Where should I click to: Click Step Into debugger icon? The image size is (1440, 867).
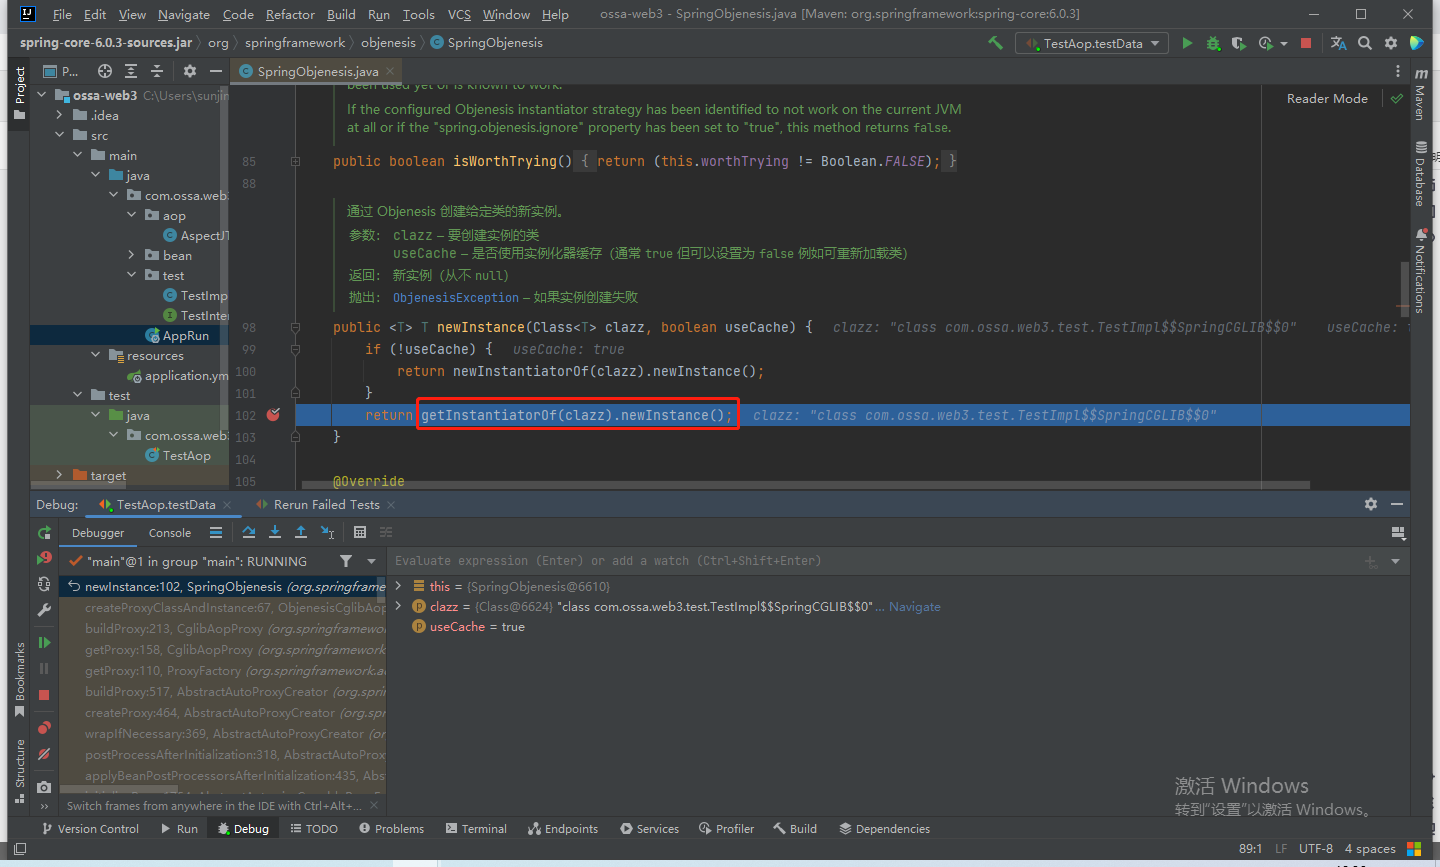click(x=275, y=532)
